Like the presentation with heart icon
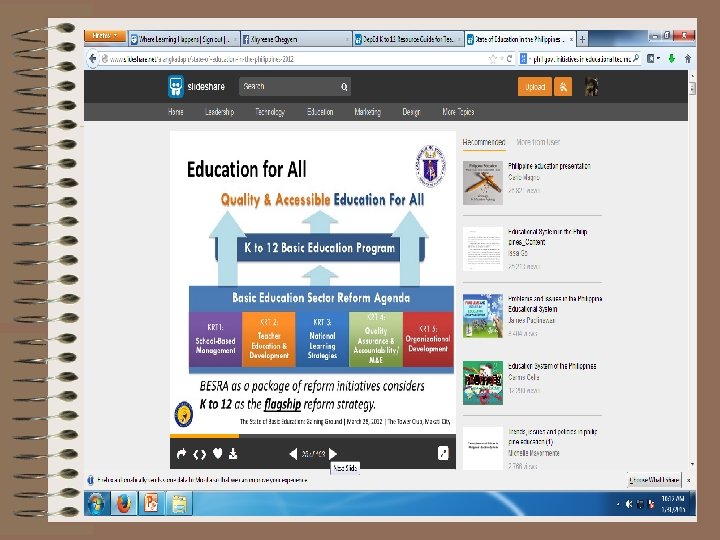720x540 pixels. pos(218,453)
